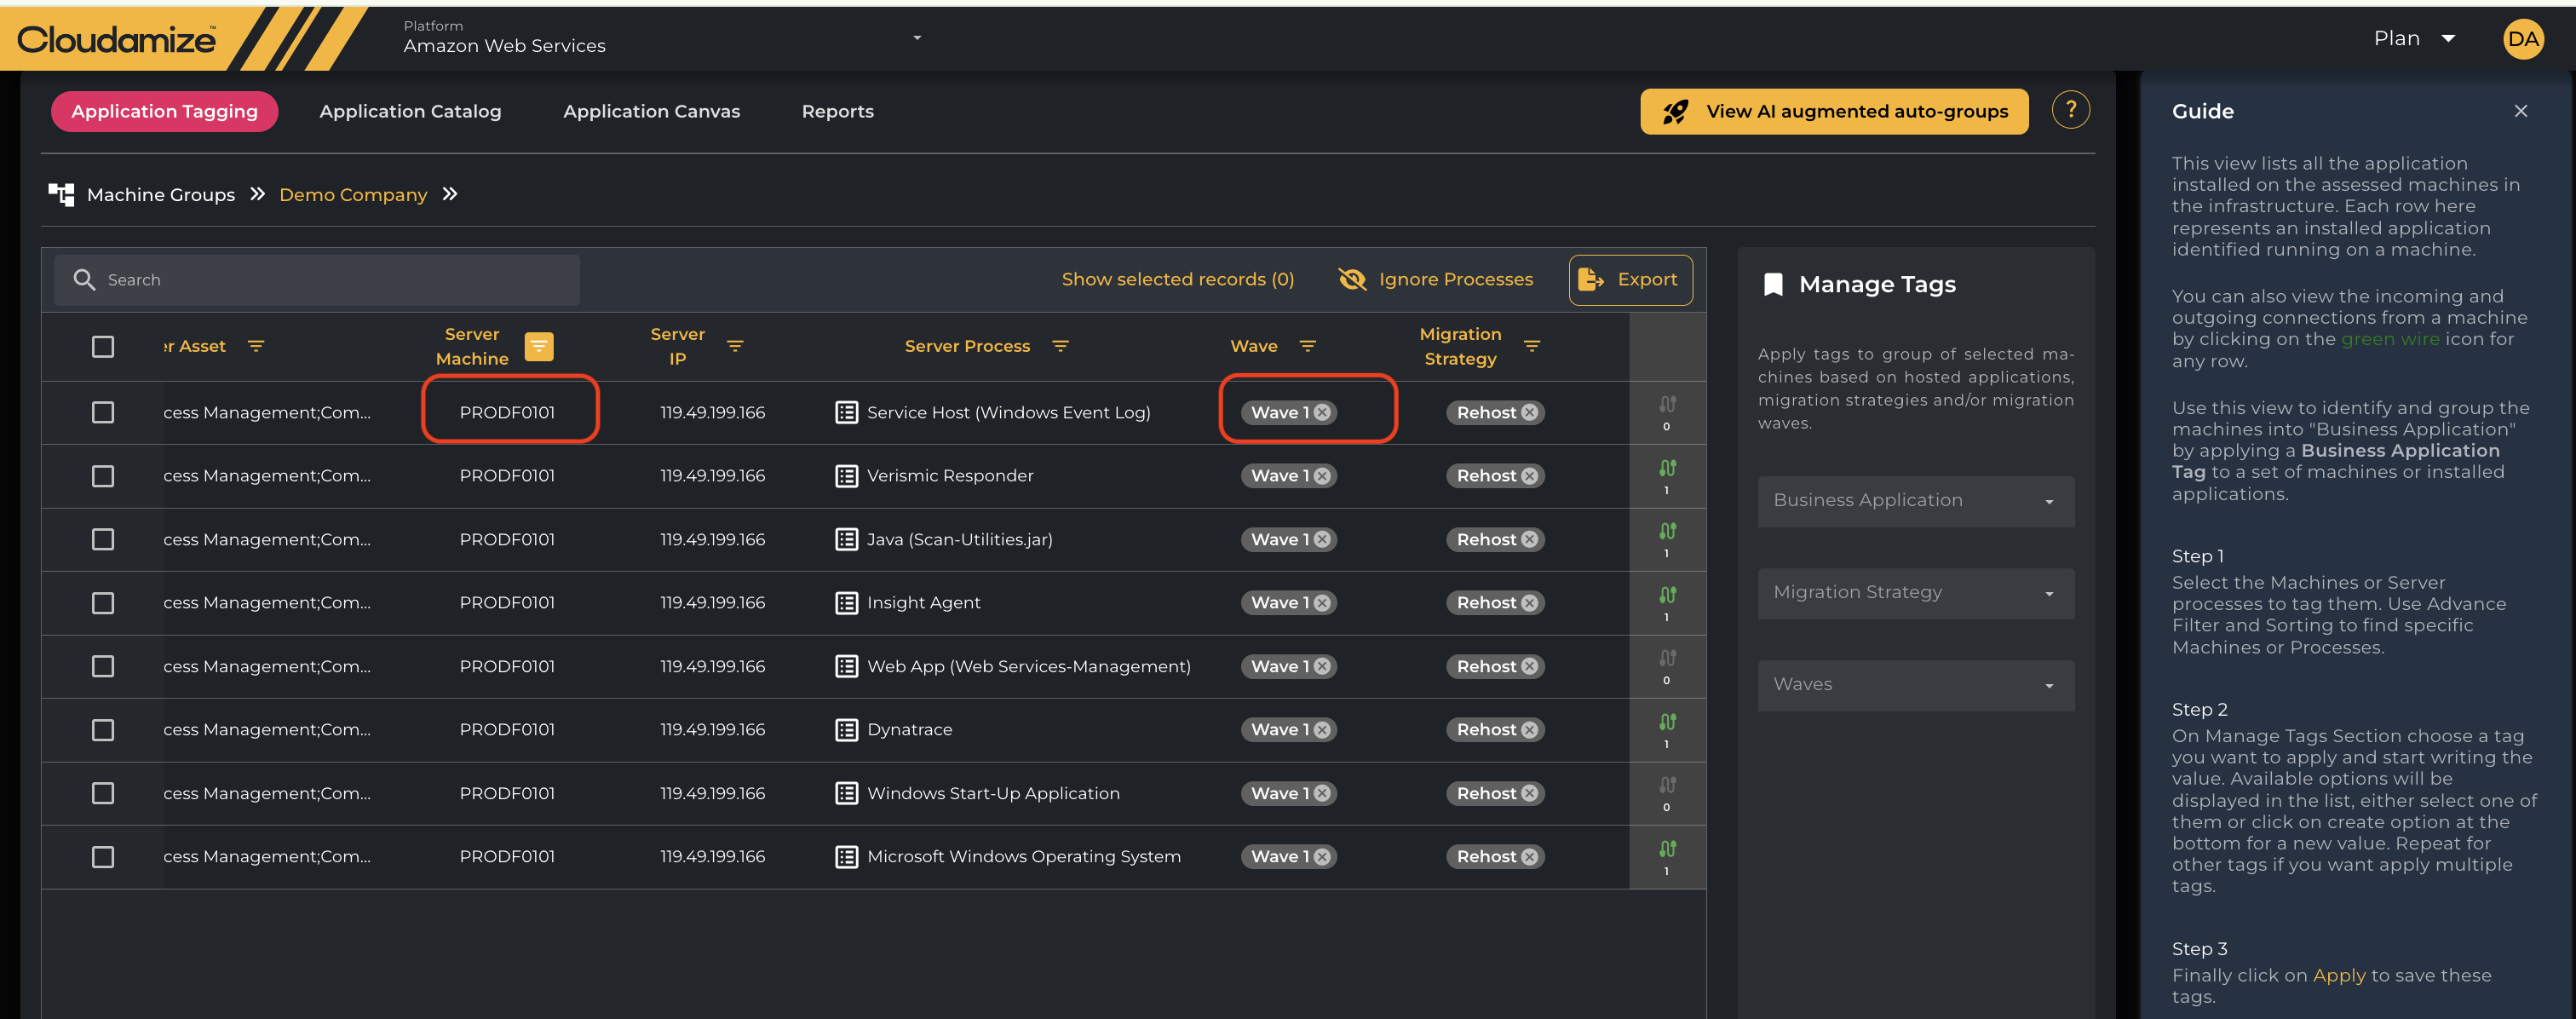
Task: Remove Rehost tag from Insight Agent row
Action: [x=1529, y=603]
